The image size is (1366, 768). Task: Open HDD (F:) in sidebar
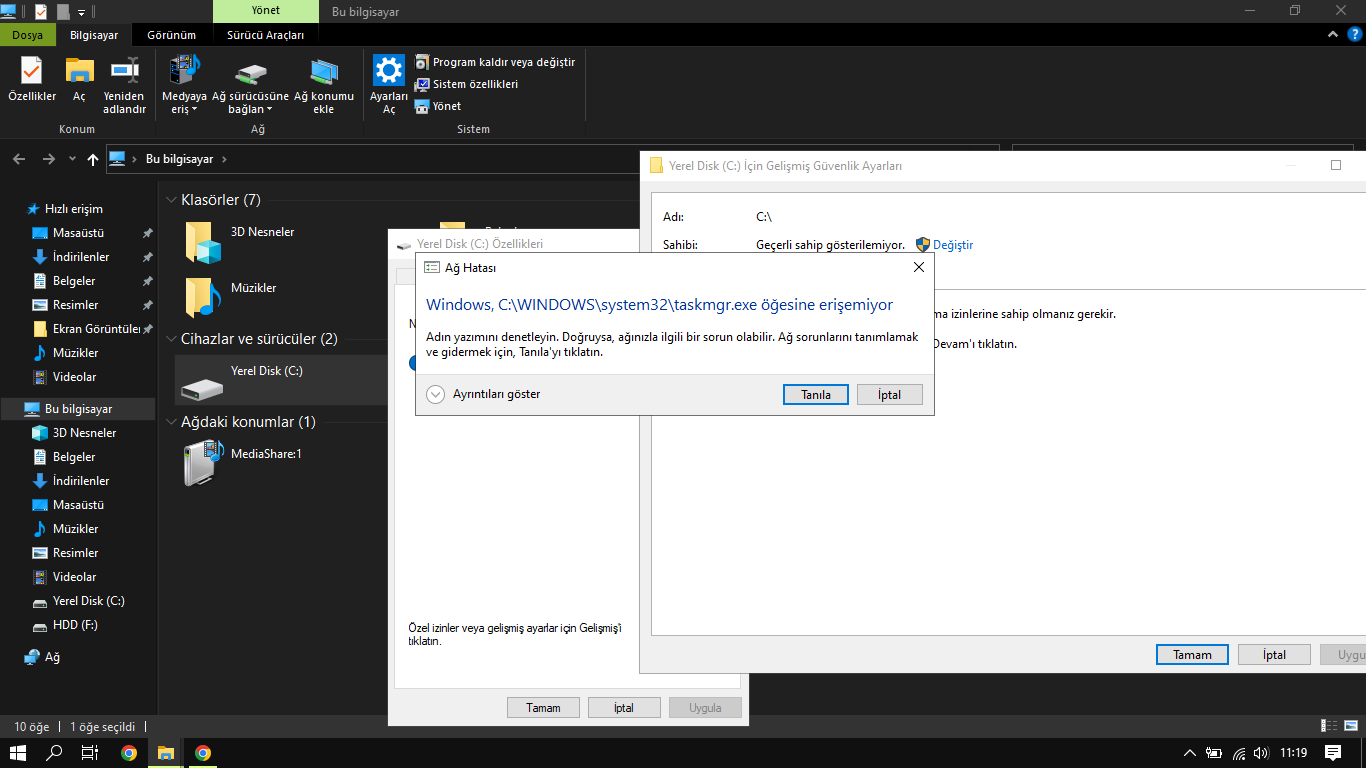pos(75,625)
